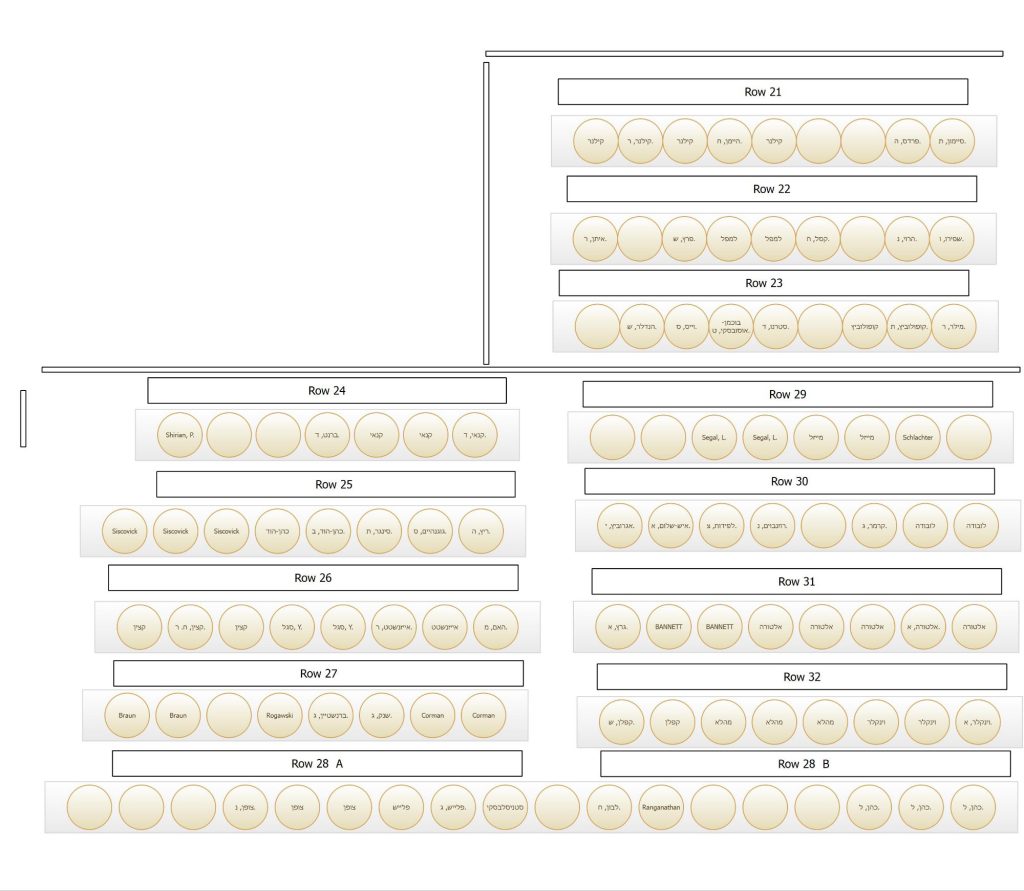Click the Rogawski seat in Row 27
The width and height of the screenshot is (1024, 891).
coord(279,715)
